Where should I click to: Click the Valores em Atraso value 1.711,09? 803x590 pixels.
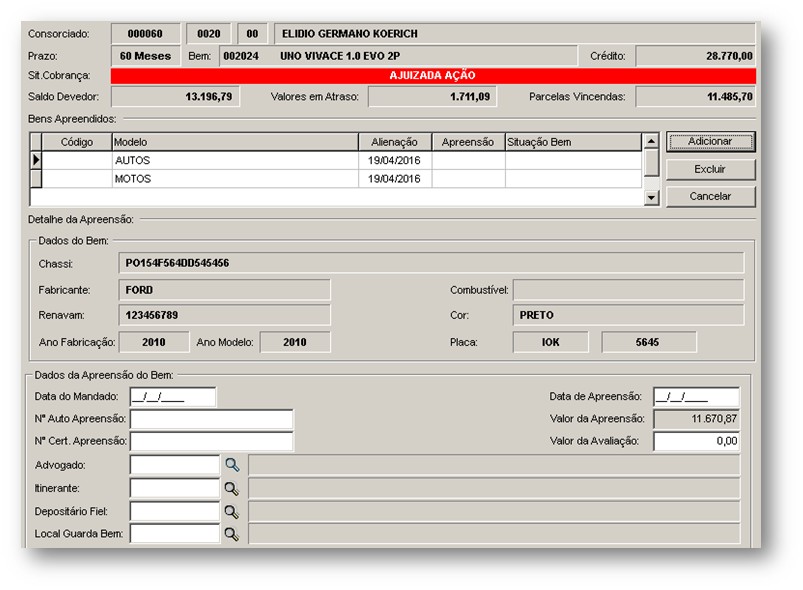(x=432, y=96)
